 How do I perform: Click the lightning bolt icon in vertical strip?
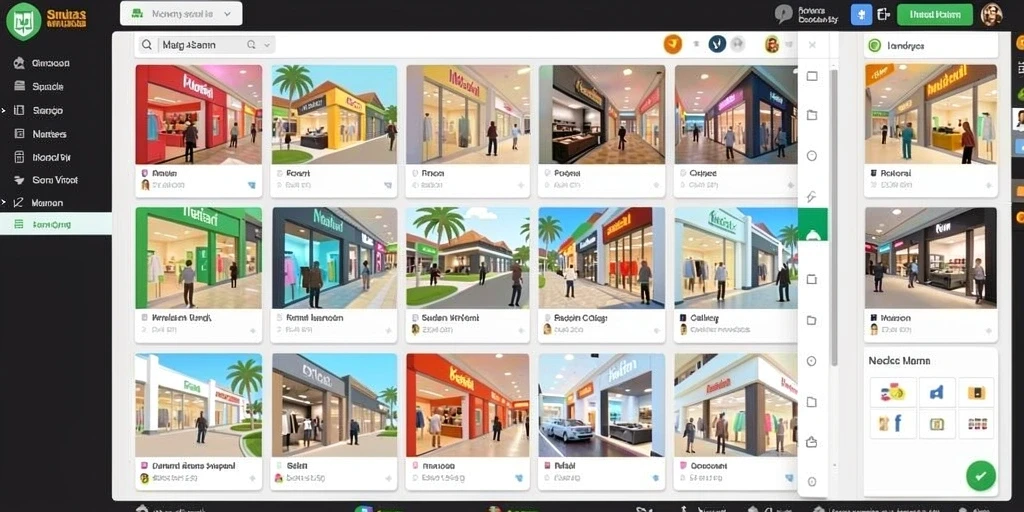pos(812,197)
